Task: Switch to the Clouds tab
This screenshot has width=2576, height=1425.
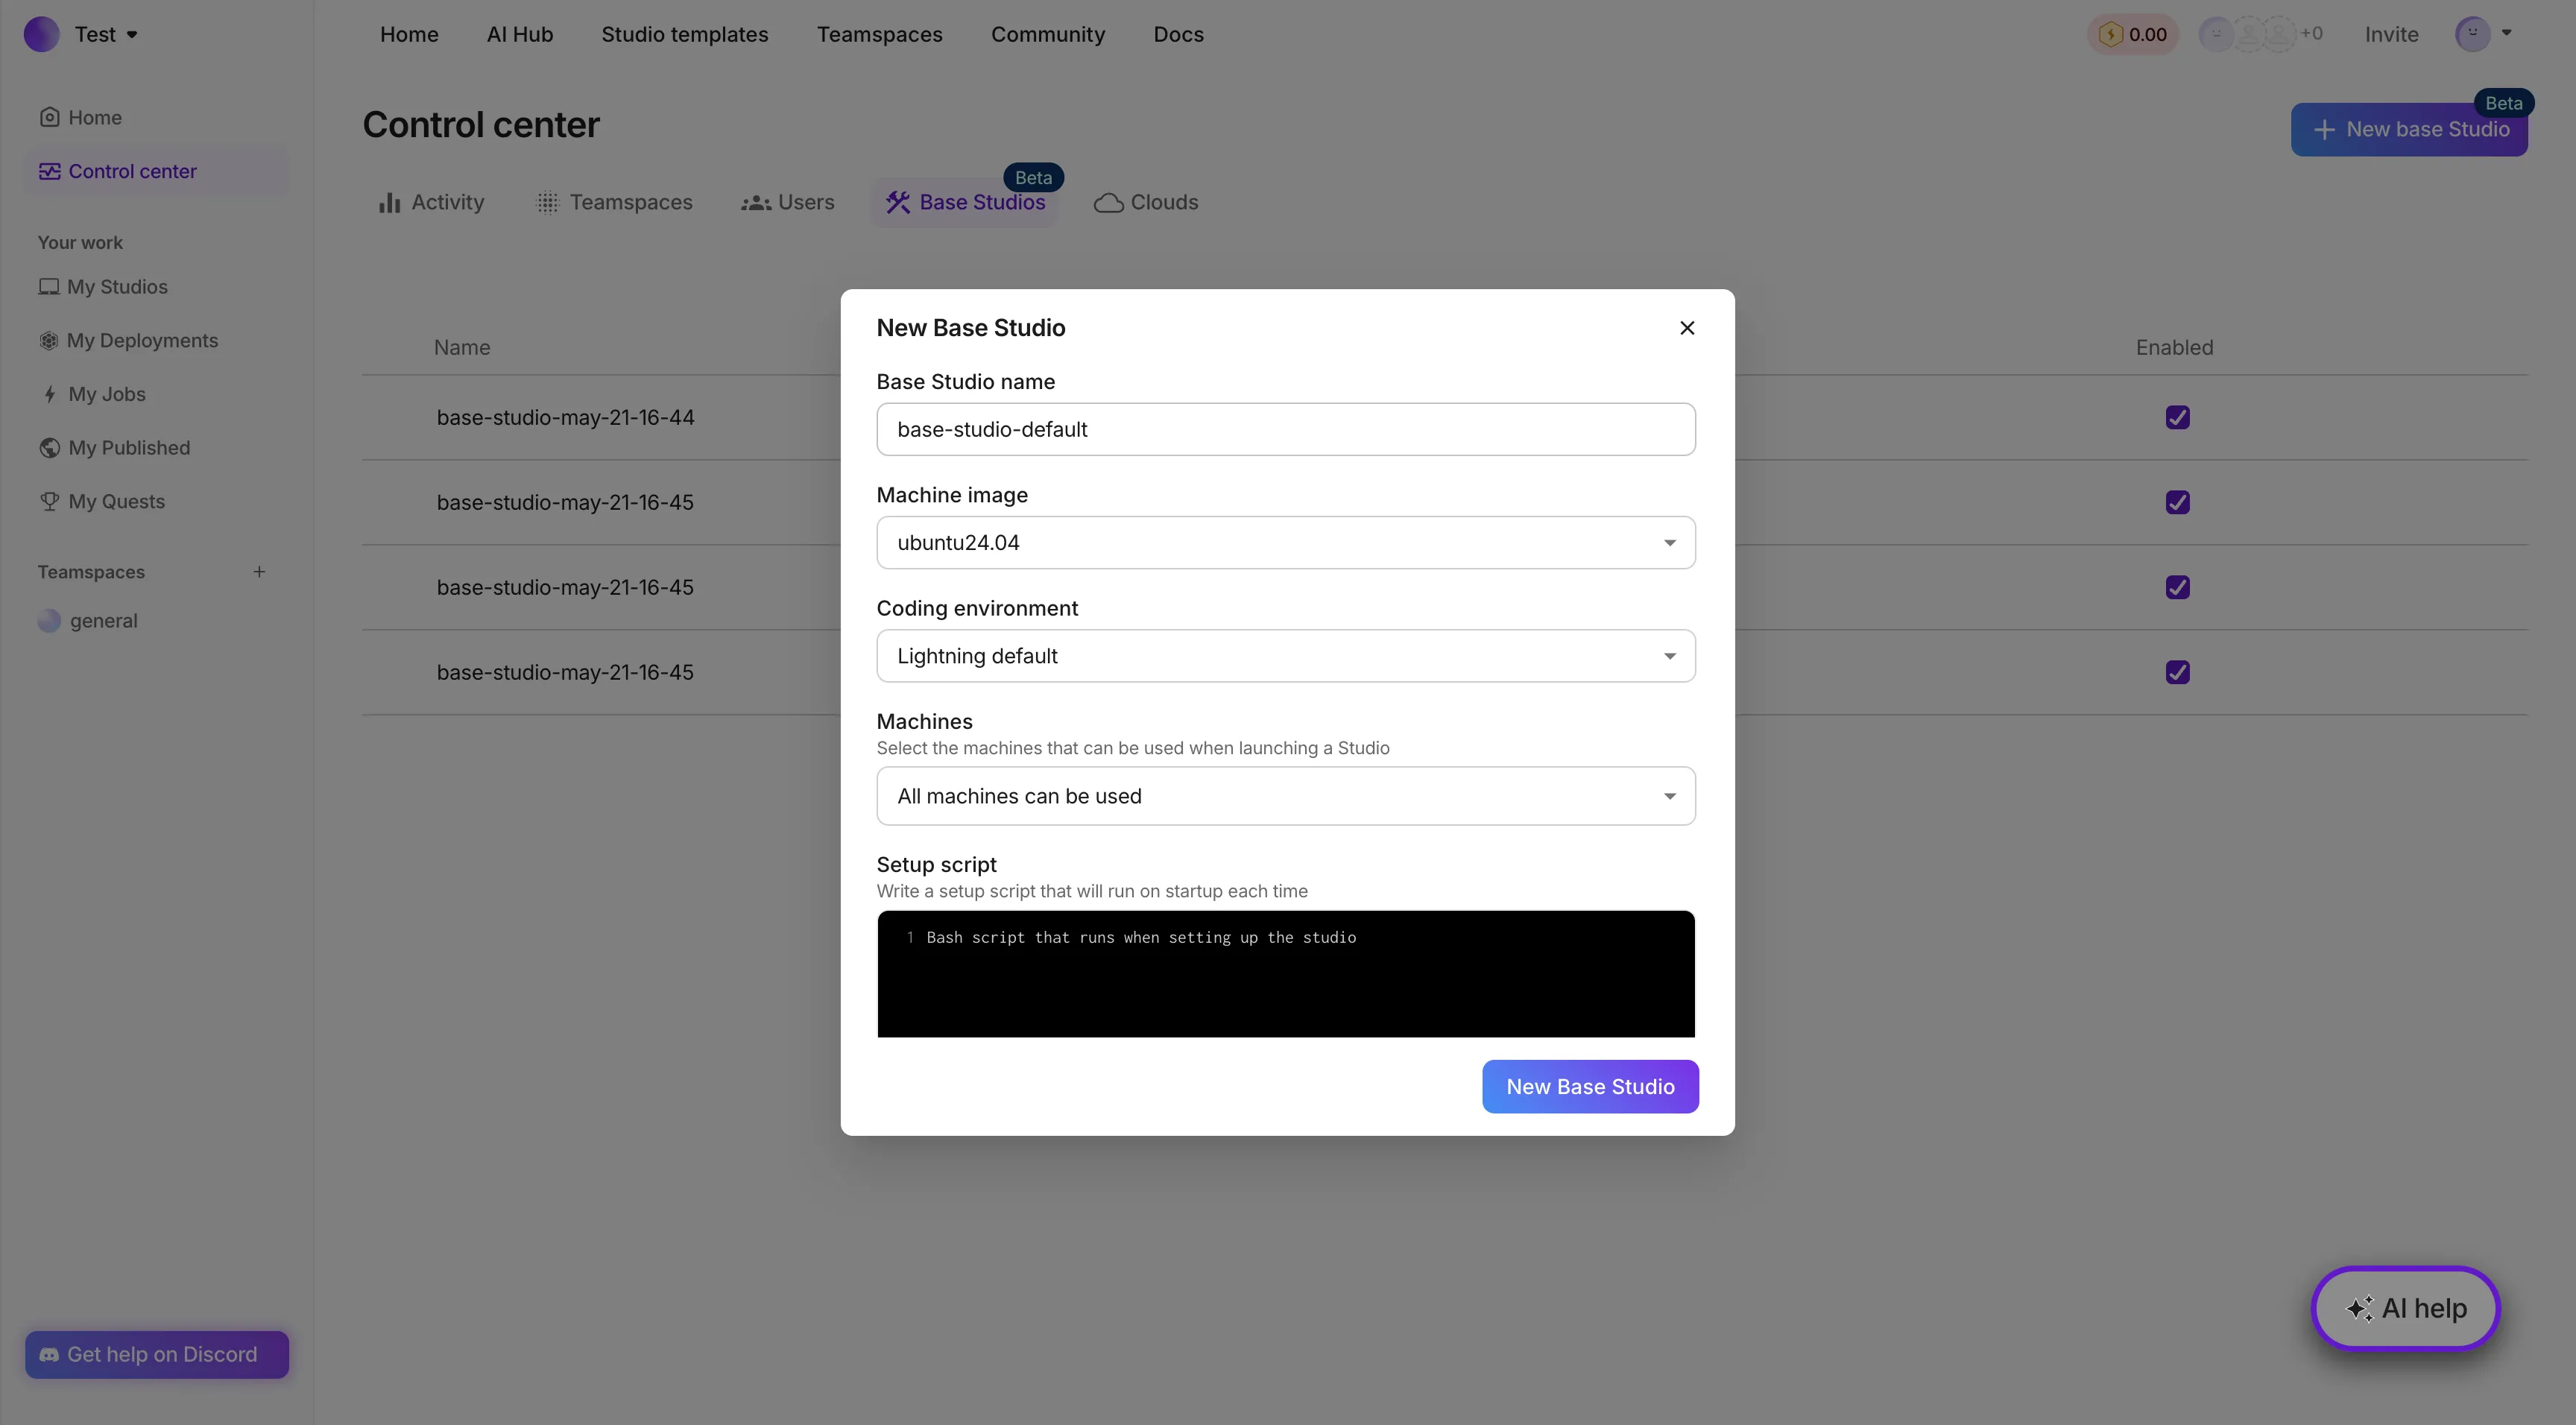Action: 1146,202
